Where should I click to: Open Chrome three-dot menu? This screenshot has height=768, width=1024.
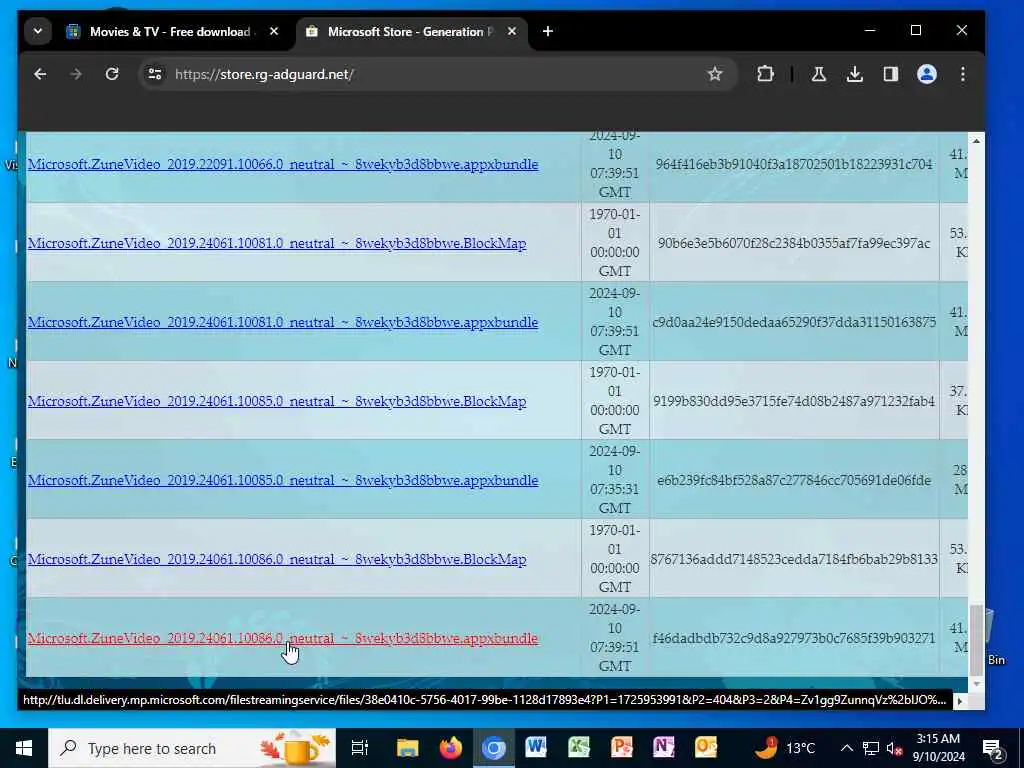point(963,74)
